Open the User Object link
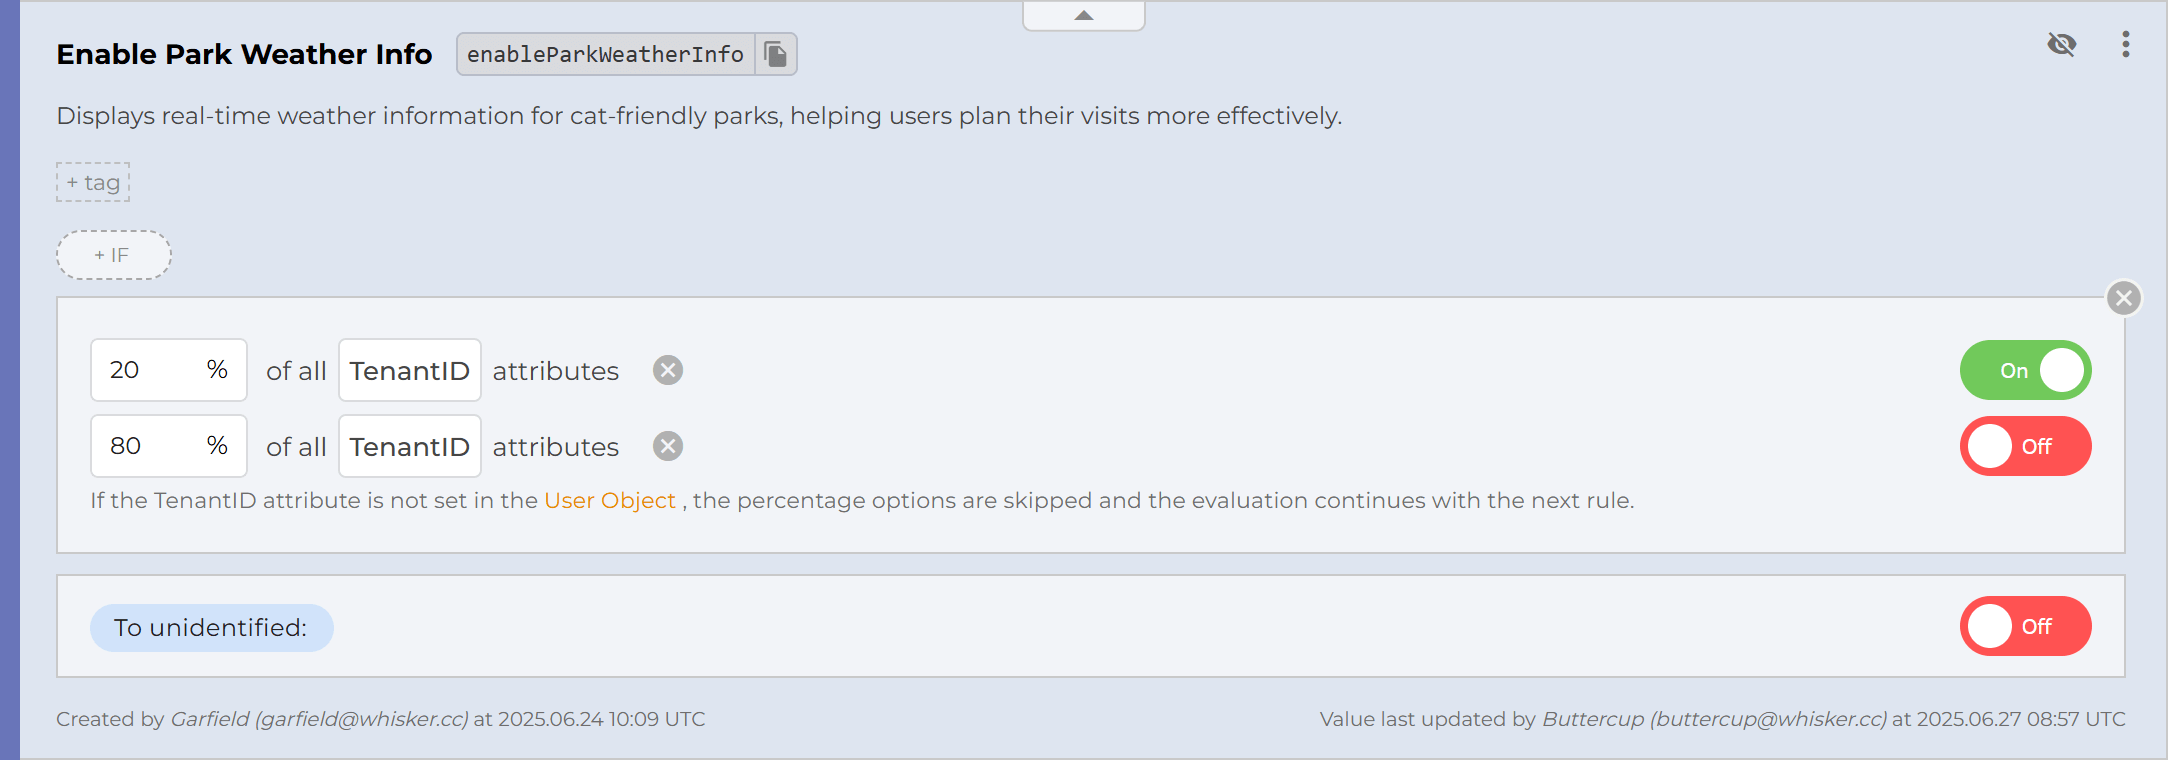The height and width of the screenshot is (760, 2168). (x=608, y=500)
